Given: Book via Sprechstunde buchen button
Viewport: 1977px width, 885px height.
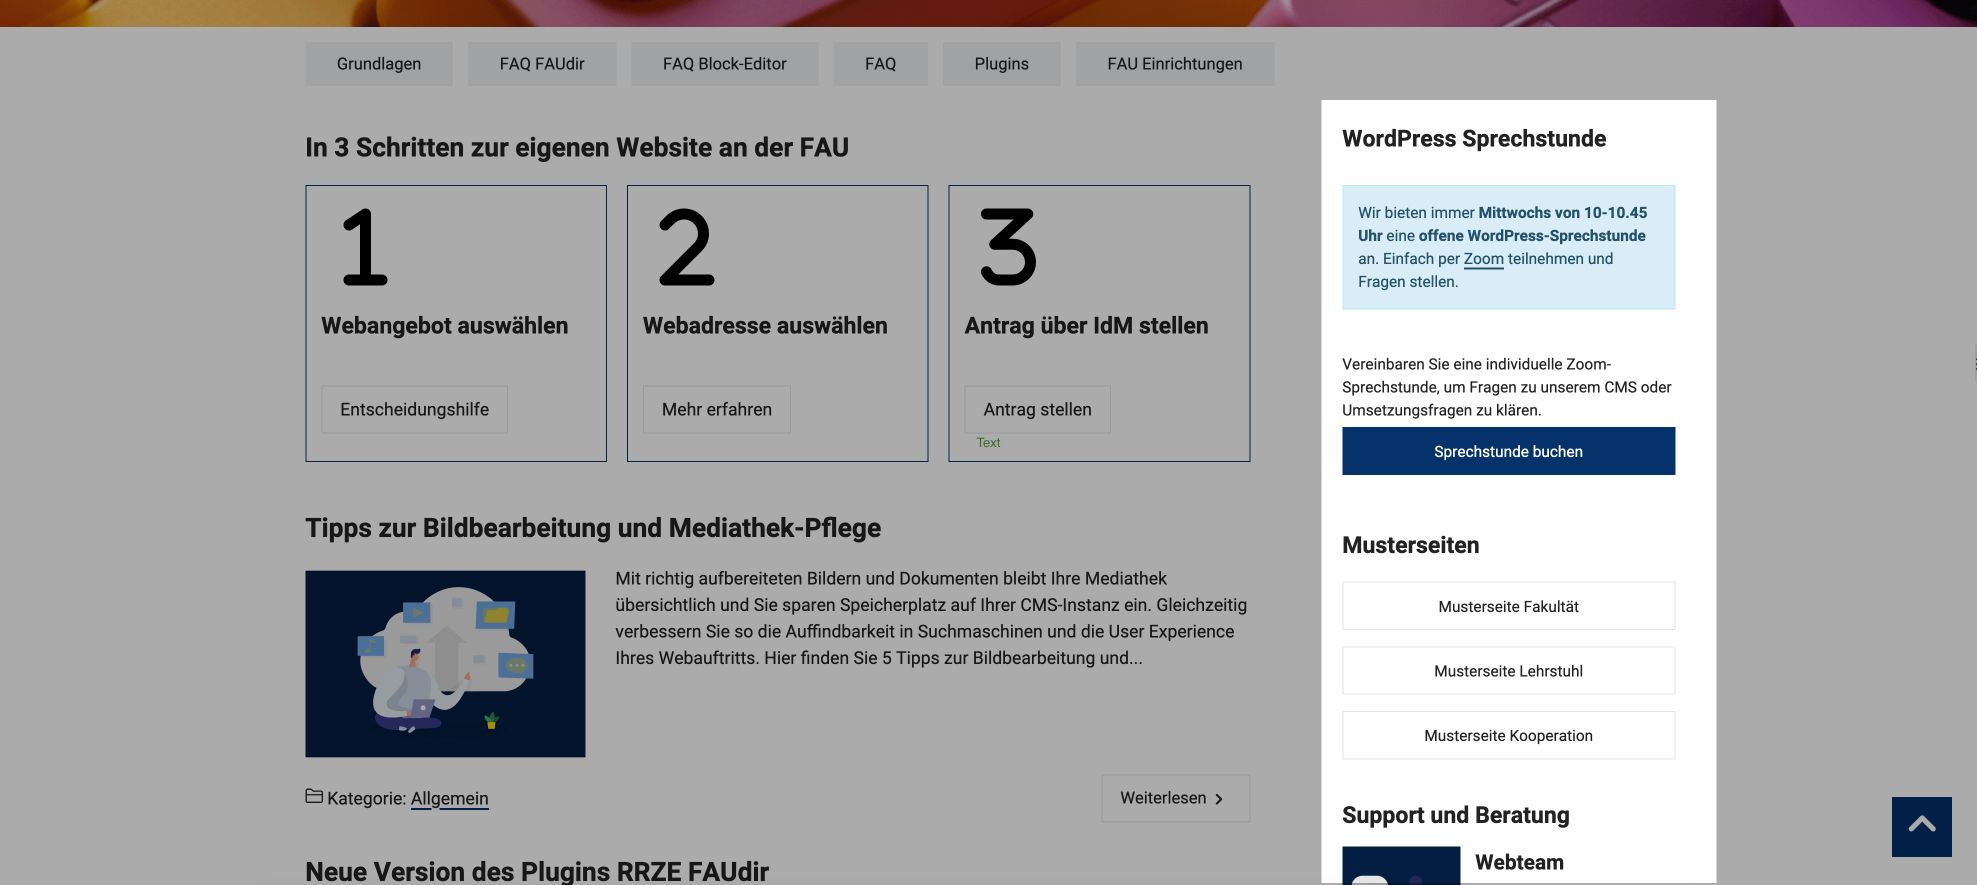Looking at the screenshot, I should [x=1508, y=451].
